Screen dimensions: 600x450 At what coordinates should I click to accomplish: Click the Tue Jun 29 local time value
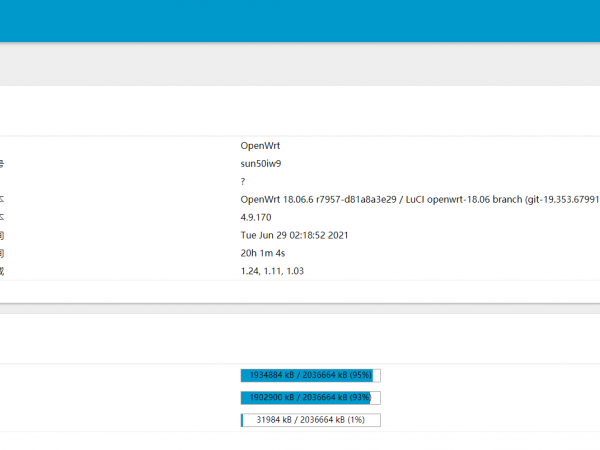point(294,235)
